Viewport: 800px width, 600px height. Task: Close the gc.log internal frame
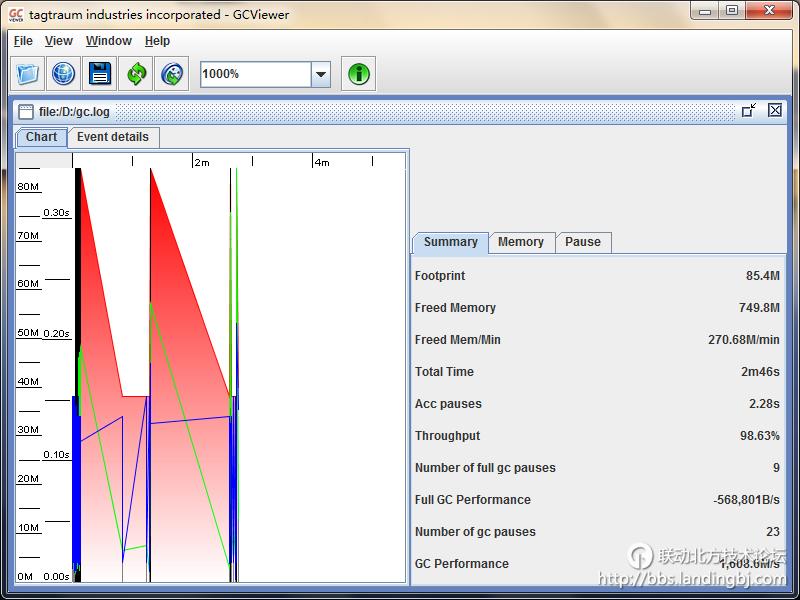click(x=775, y=111)
